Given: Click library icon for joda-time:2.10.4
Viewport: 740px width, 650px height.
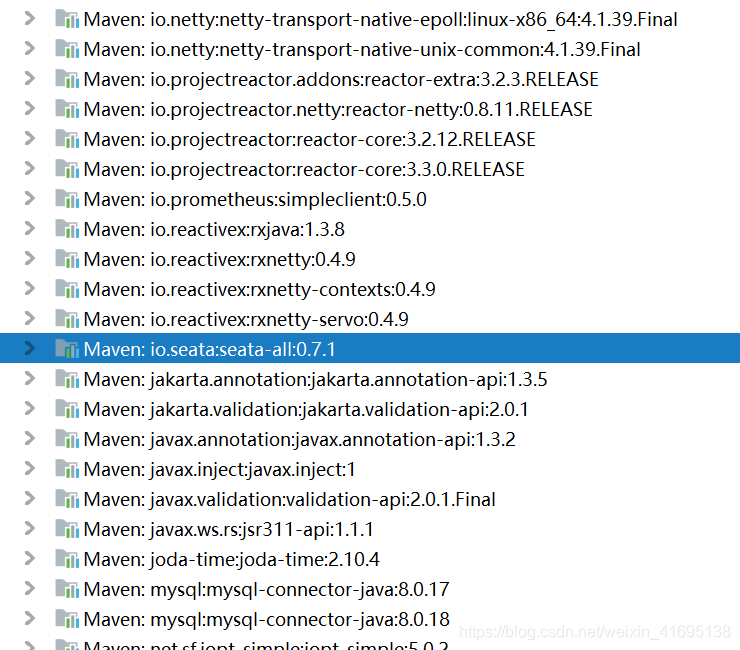Looking at the screenshot, I should [66, 559].
